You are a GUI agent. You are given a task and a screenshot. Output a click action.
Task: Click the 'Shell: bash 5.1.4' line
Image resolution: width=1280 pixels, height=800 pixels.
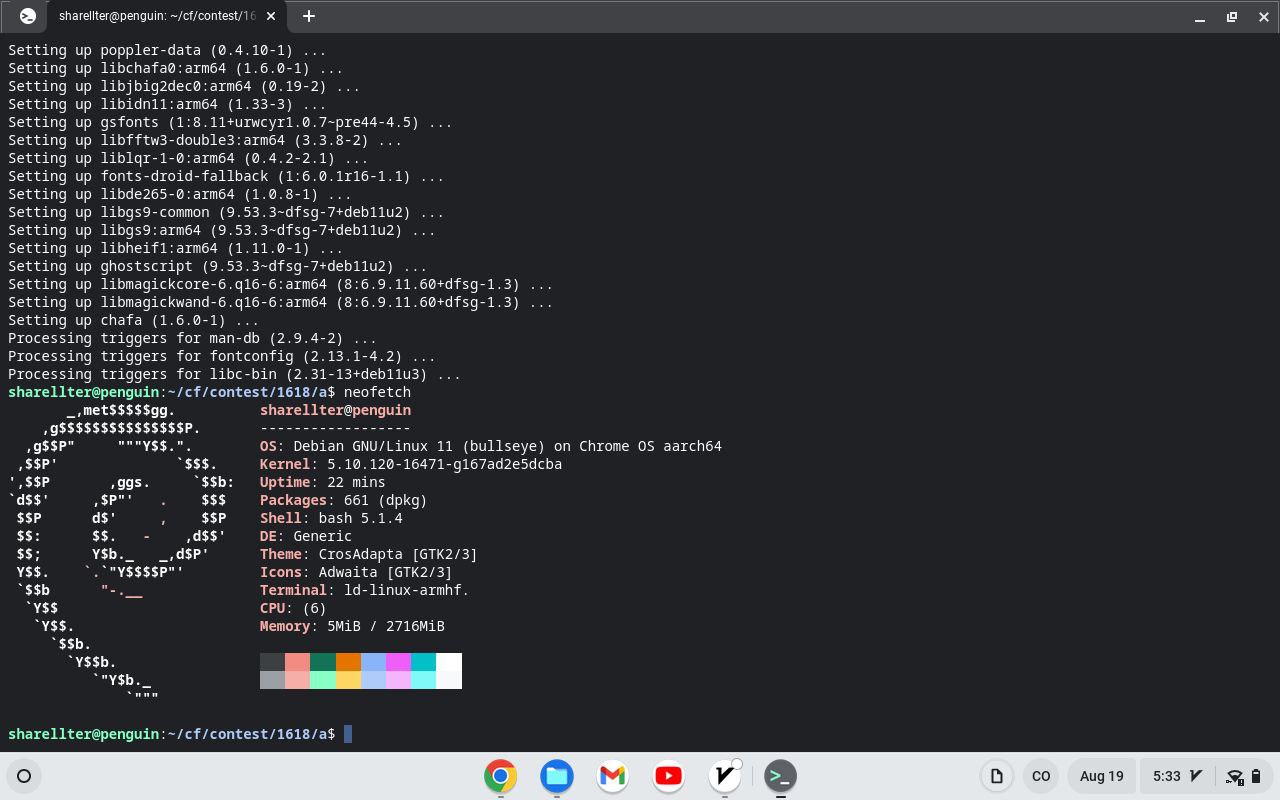pos(331,518)
